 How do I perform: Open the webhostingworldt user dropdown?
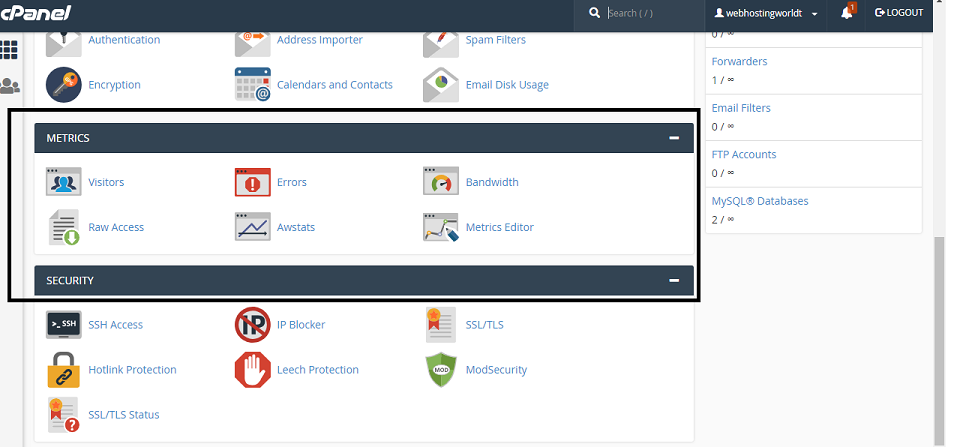coord(766,13)
